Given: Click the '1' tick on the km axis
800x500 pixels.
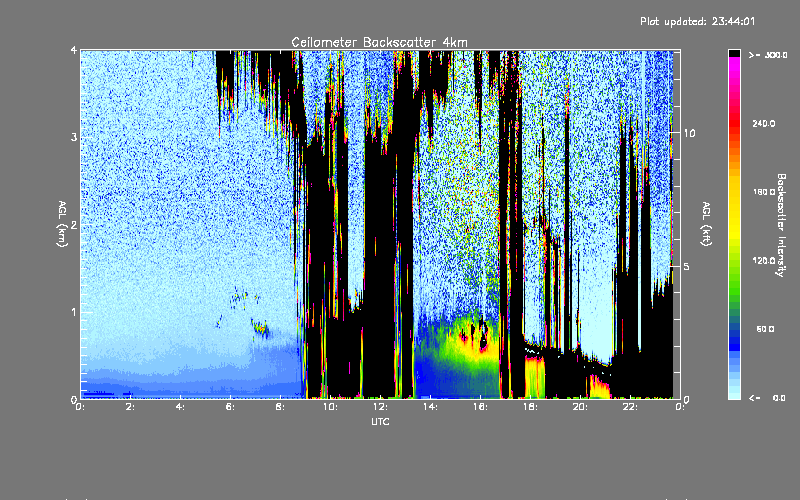Looking at the screenshot, I should [74, 312].
